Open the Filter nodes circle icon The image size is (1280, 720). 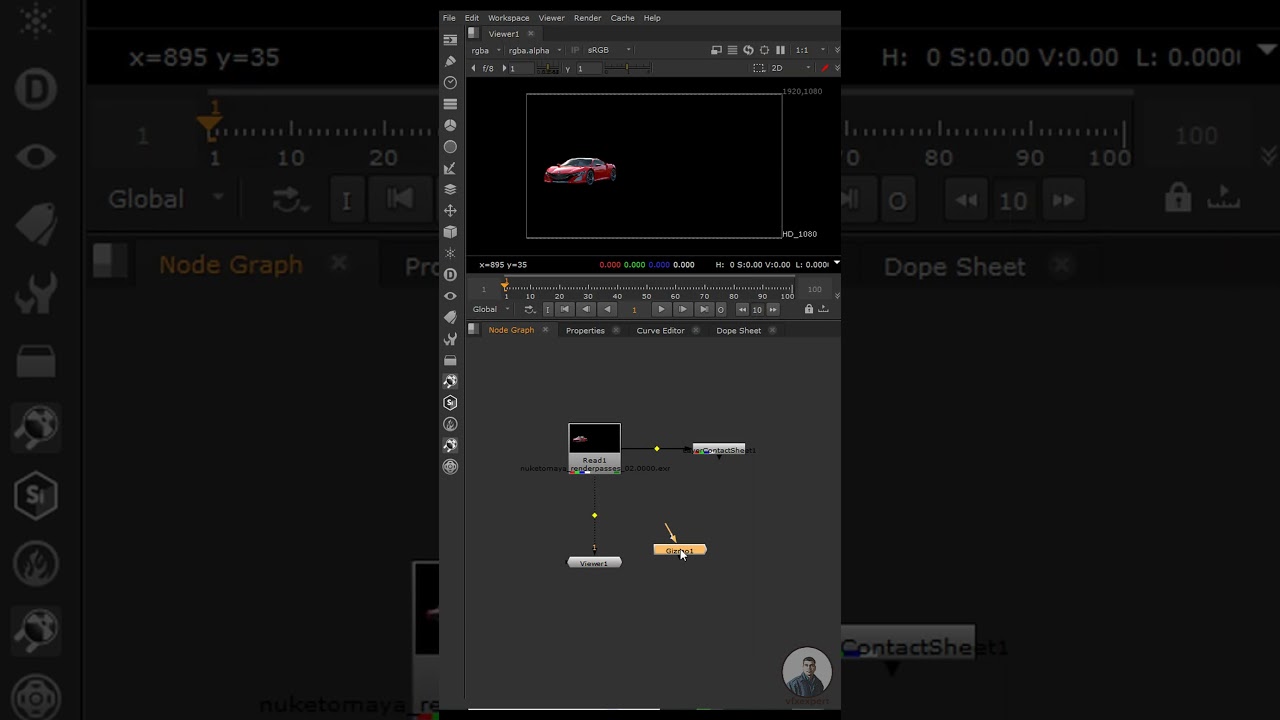coord(450,147)
